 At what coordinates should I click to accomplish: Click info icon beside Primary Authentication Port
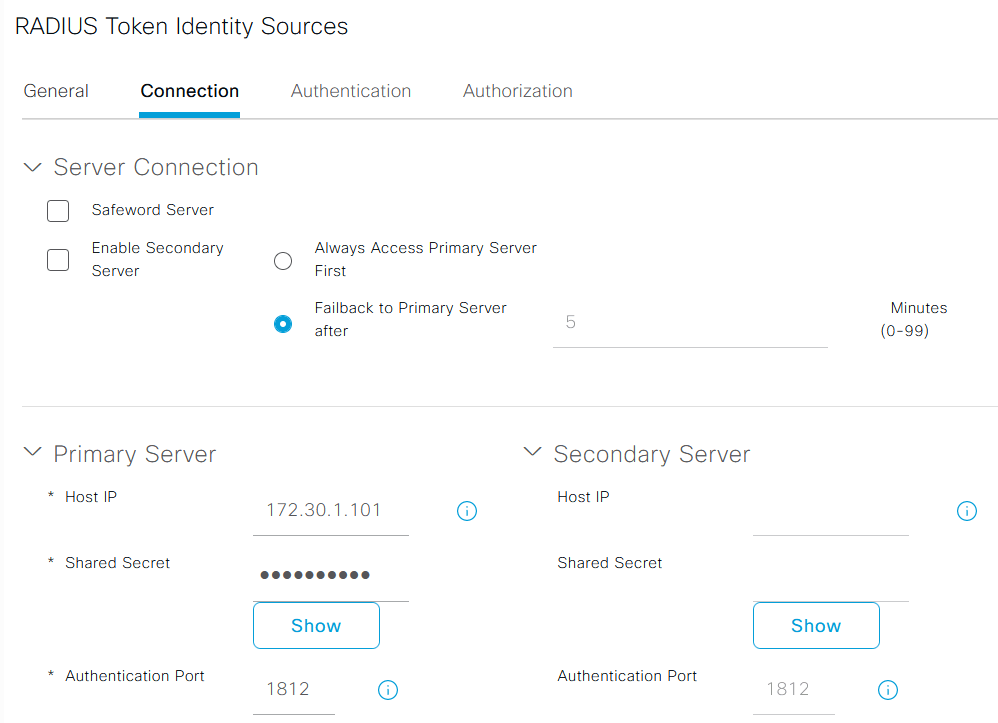389,690
